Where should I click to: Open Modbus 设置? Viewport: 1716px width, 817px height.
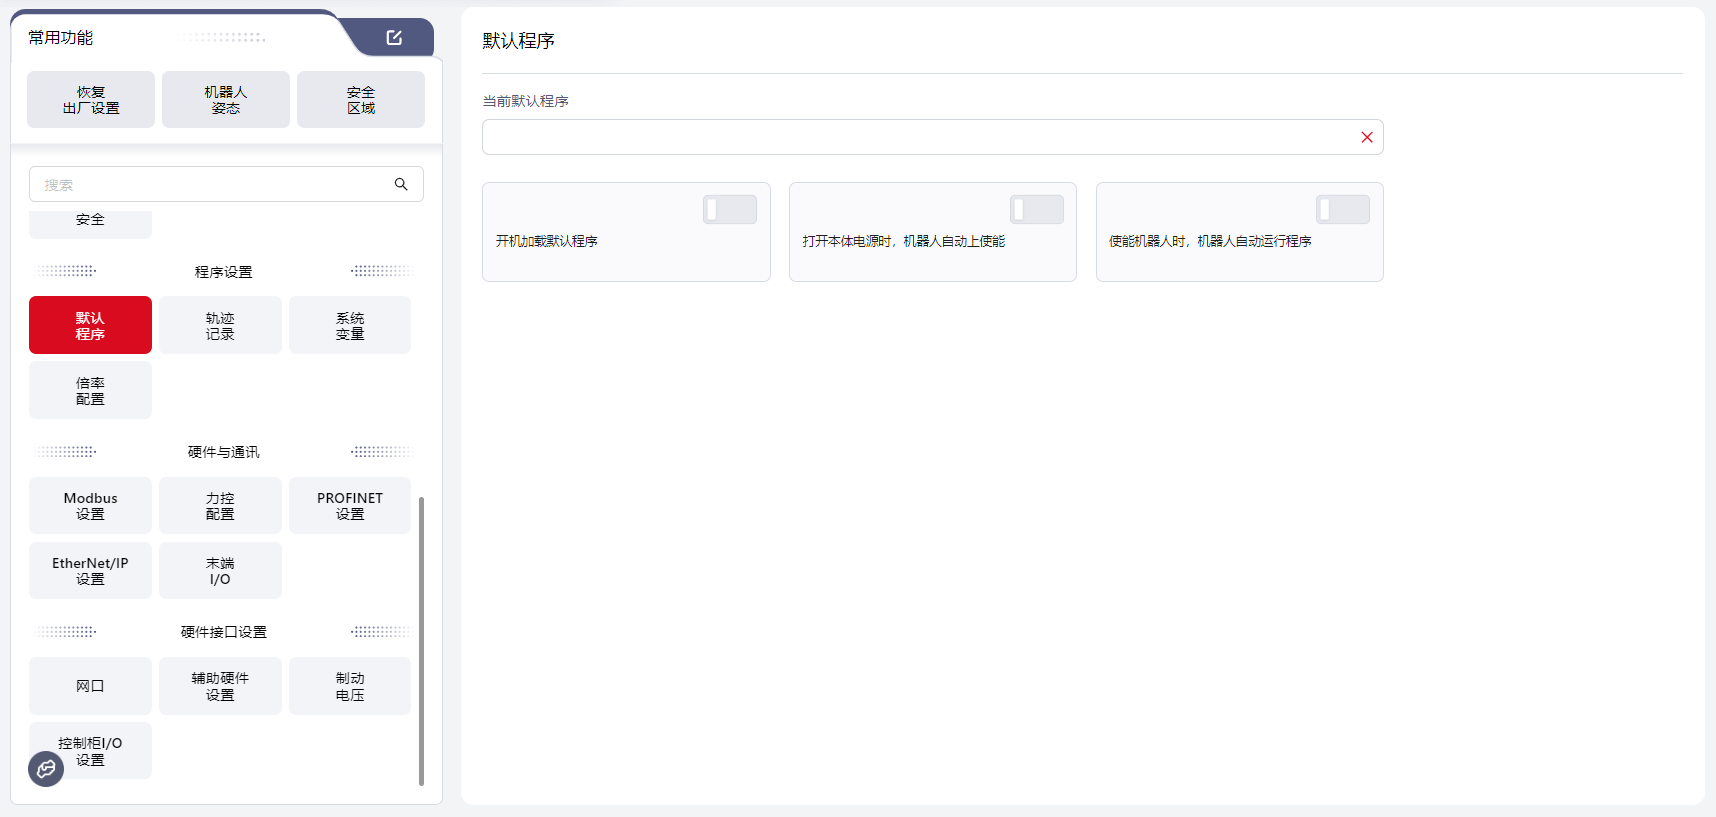coord(90,505)
